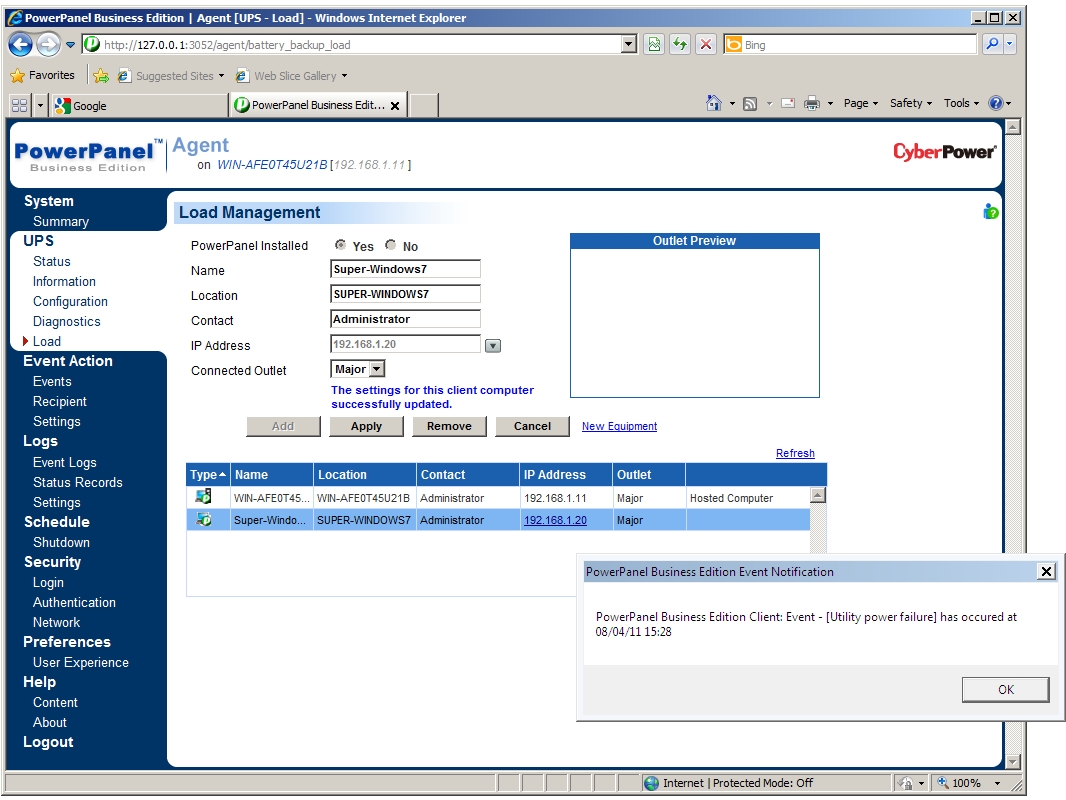Open the Page menu dropdown

tap(861, 103)
